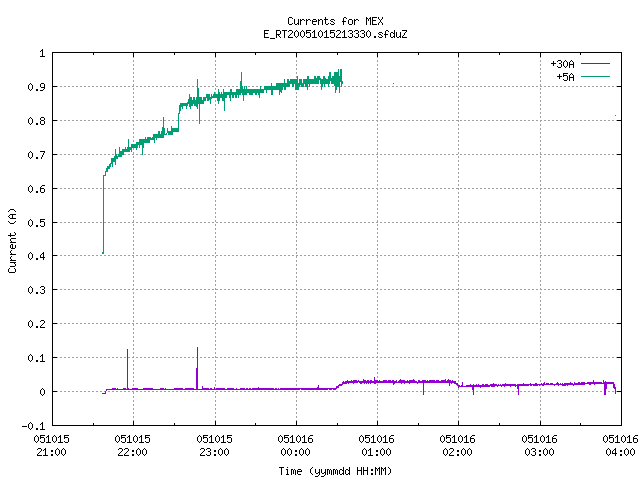The image size is (640, 480).
Task: Click the y-axis tick label 0.4
Action: point(36,256)
